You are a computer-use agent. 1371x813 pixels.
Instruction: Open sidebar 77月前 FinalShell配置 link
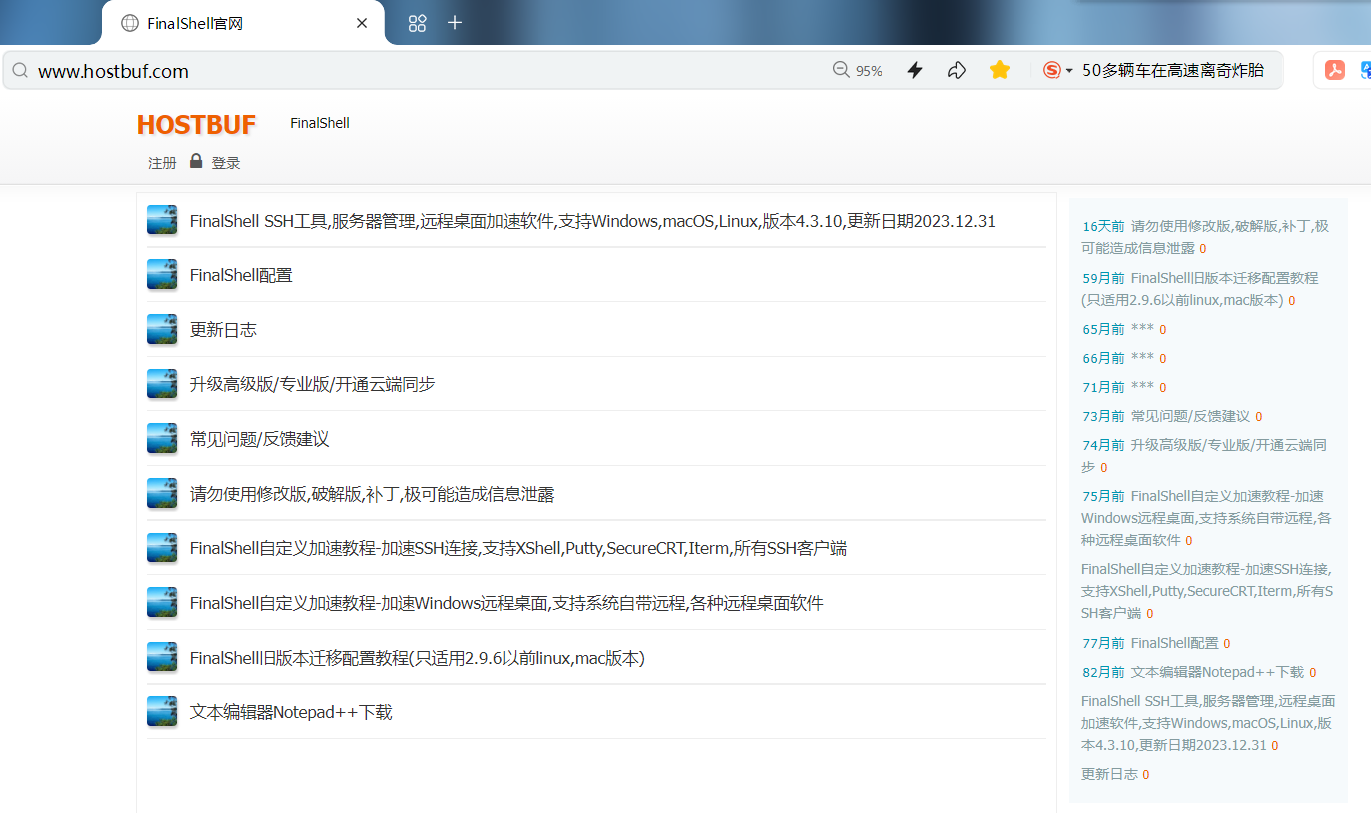tap(1174, 643)
